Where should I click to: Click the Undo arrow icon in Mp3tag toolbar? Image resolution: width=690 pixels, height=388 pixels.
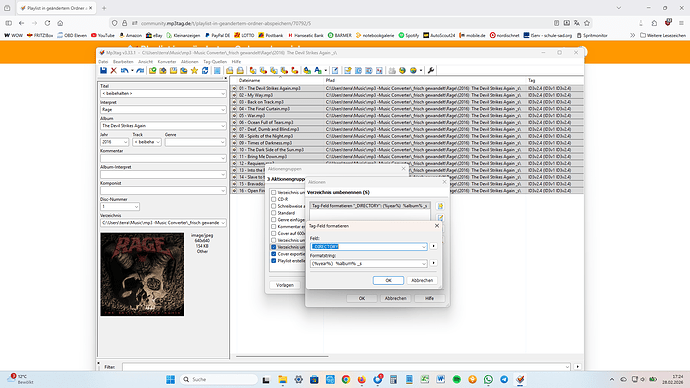(125, 70)
